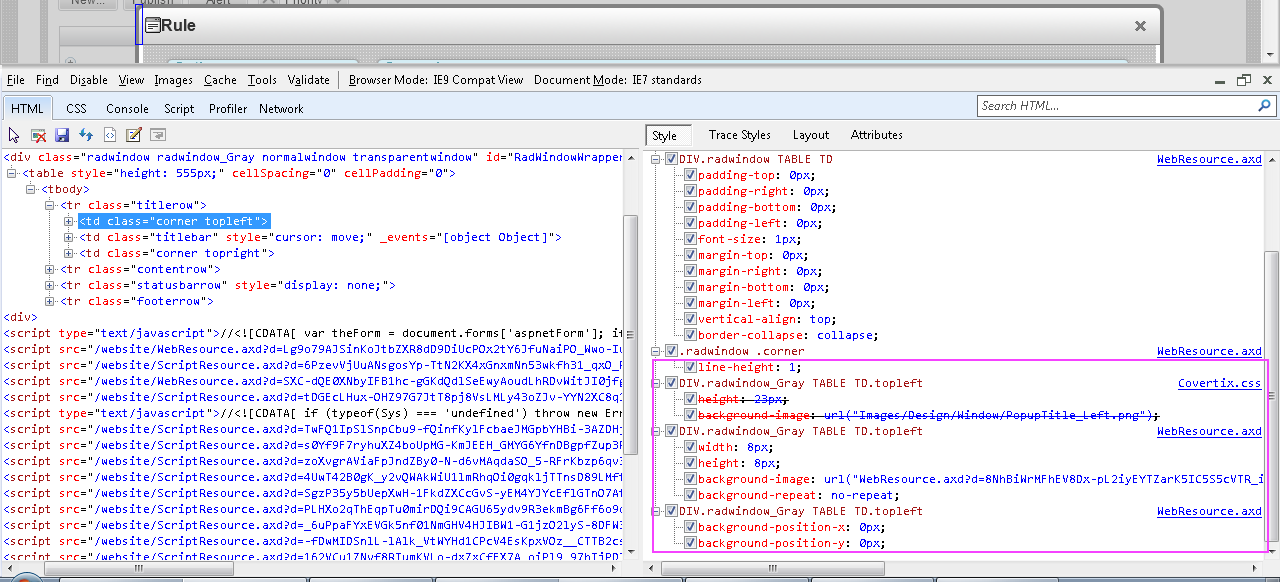Viewport: 1280px width, 582px height.
Task: Uncheck the padding-top property checkbox
Action: (x=690, y=175)
